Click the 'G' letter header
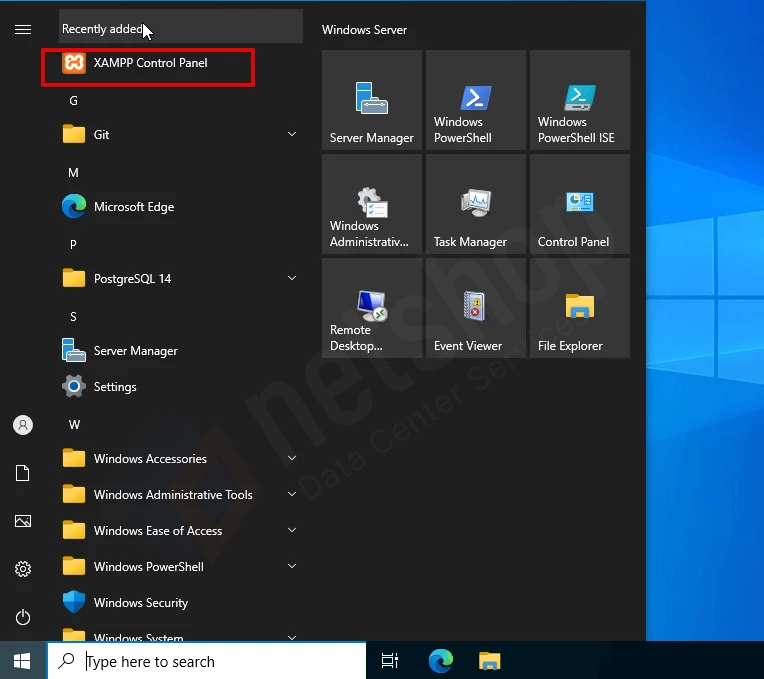 click(x=74, y=101)
